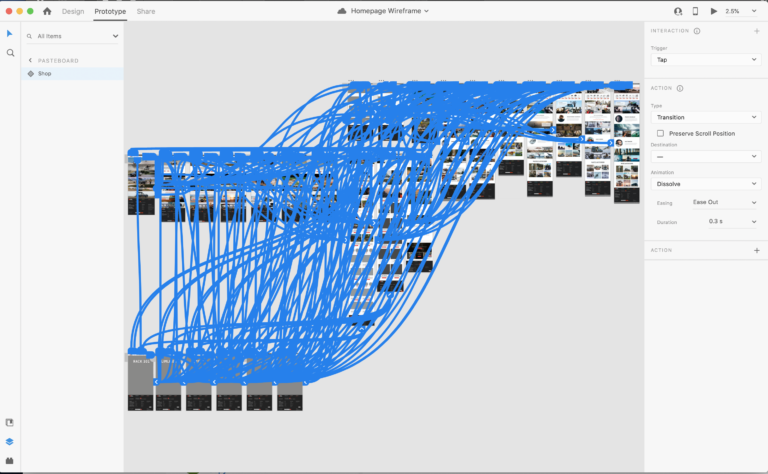768x474 pixels.
Task: Go to the Home screen icon
Action: click(47, 11)
